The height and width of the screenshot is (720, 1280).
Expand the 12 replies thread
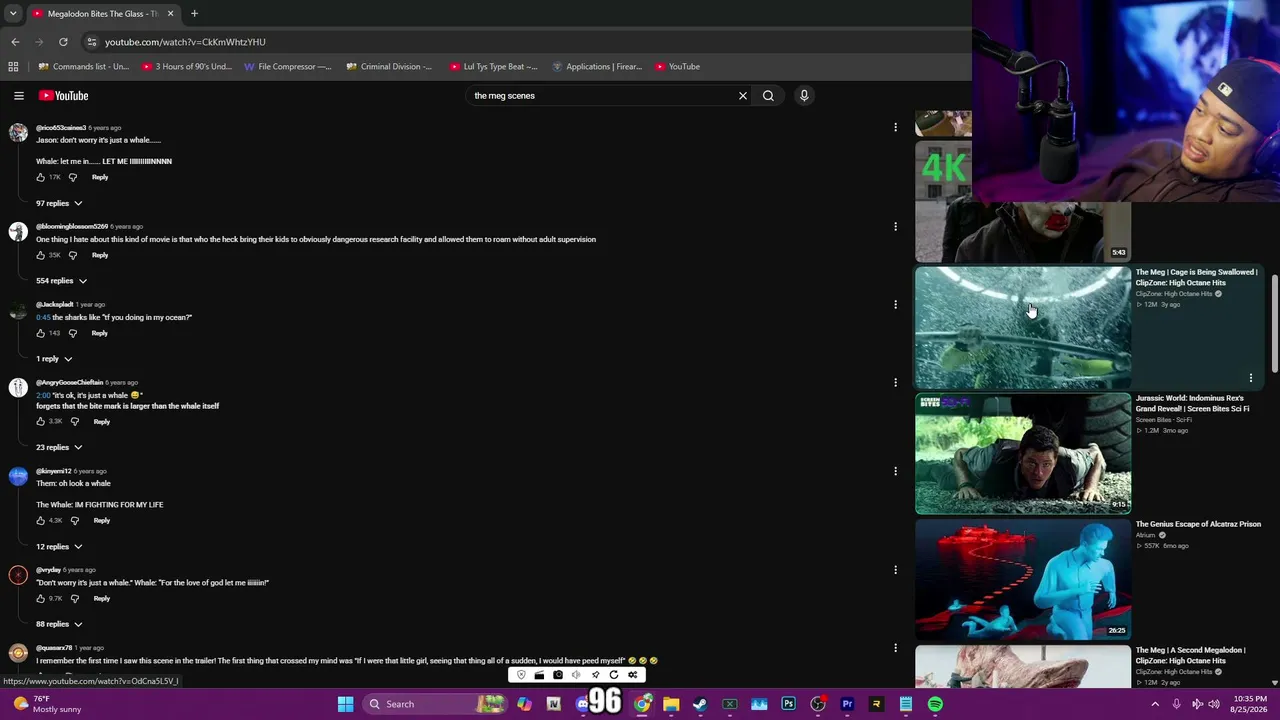[x=59, y=547]
